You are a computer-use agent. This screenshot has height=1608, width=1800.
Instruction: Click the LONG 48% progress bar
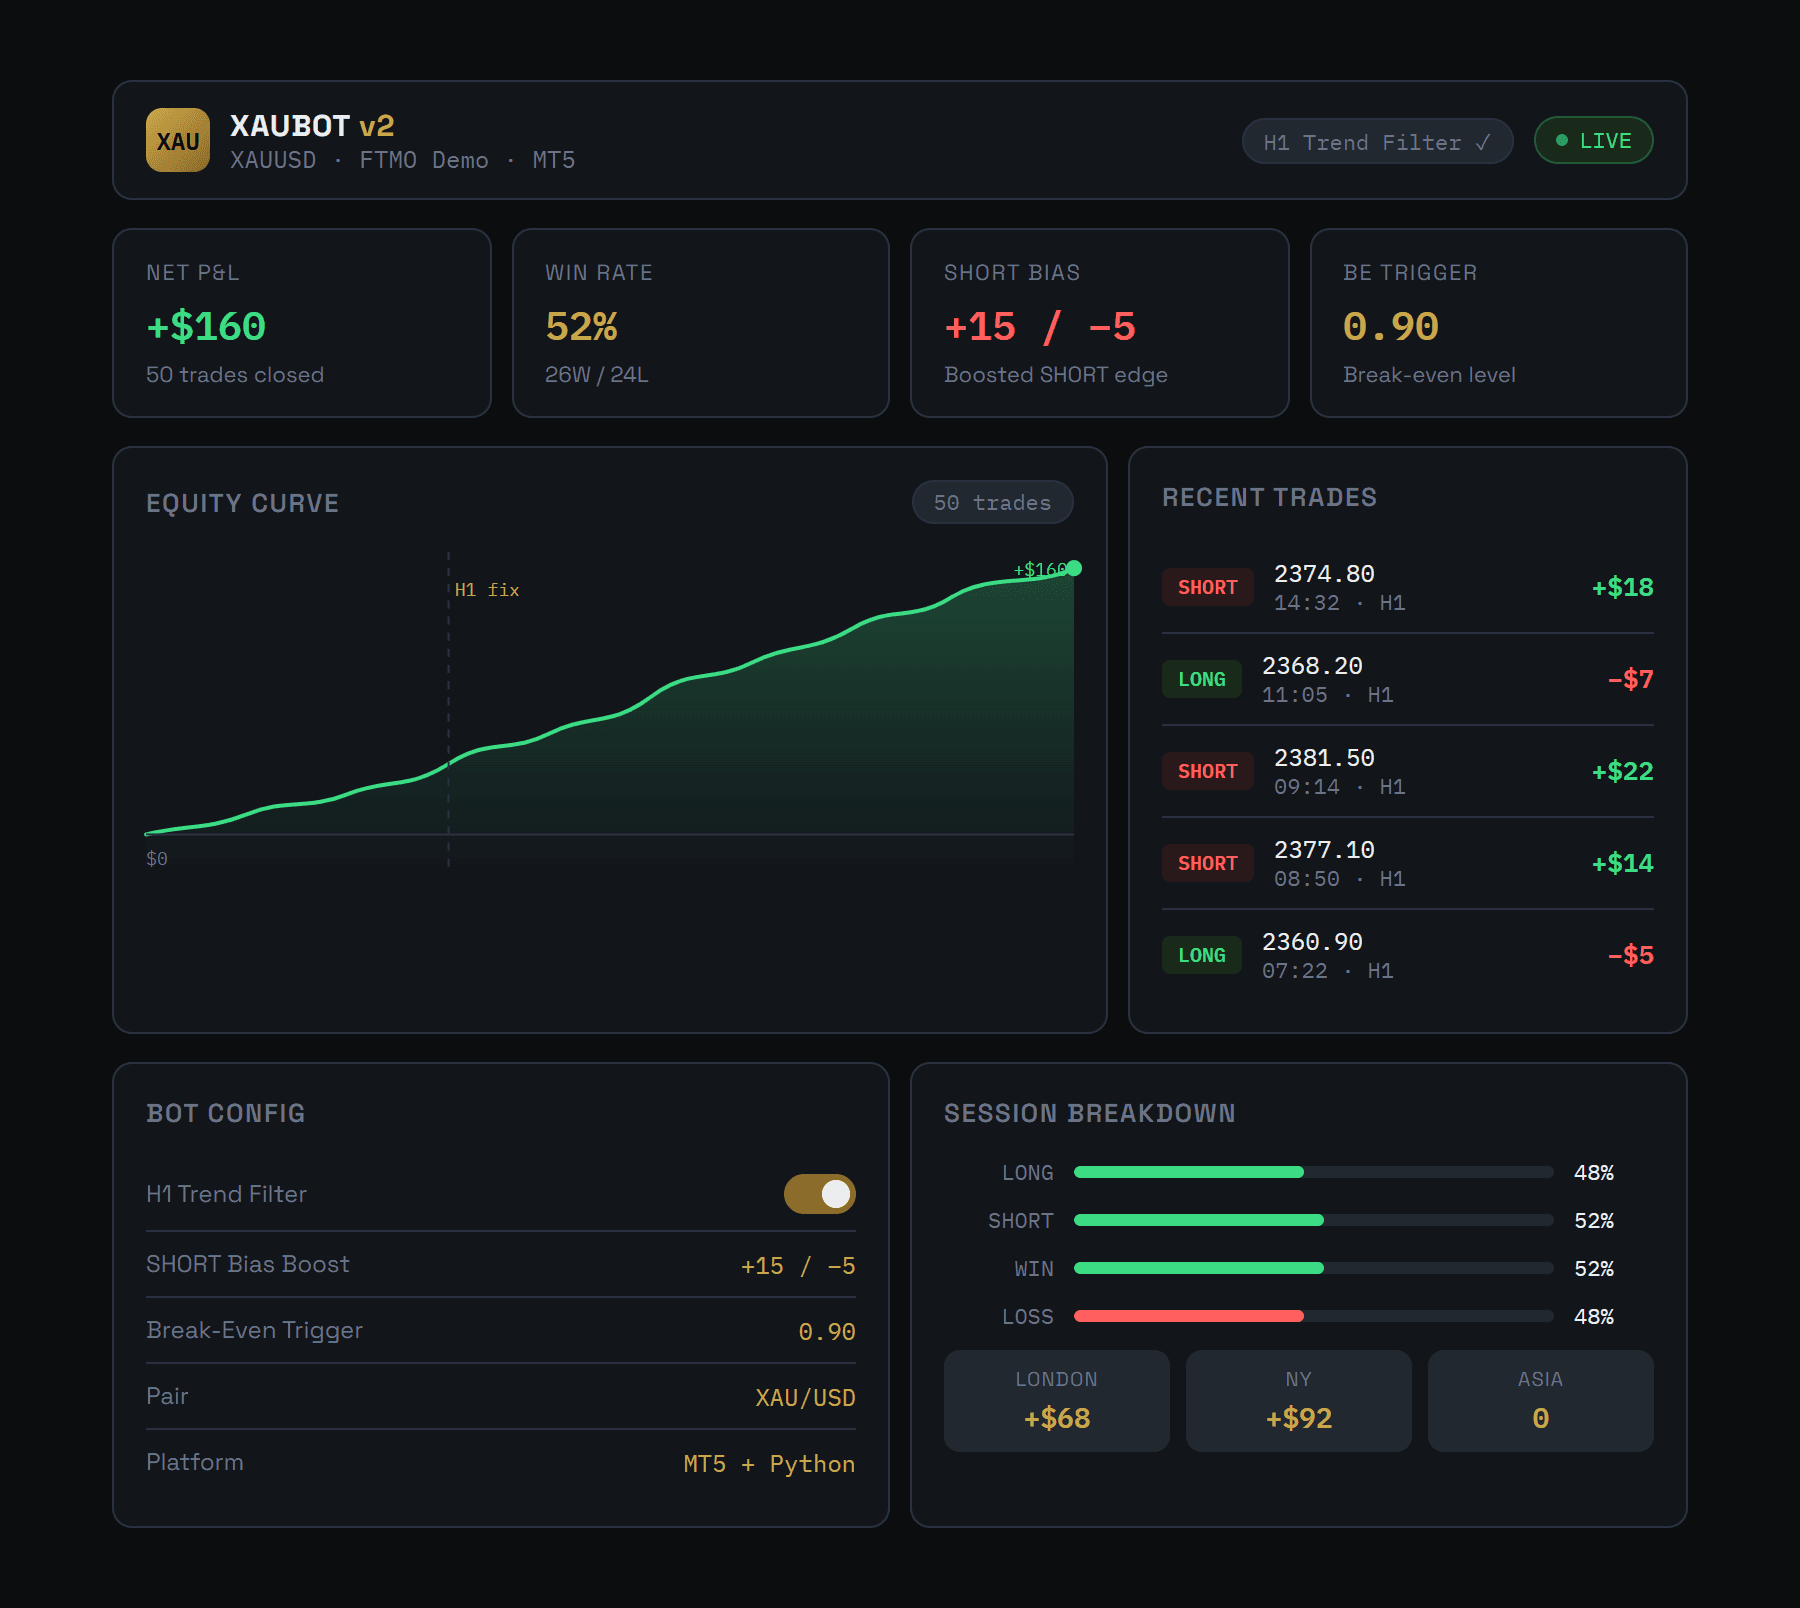click(1314, 1172)
